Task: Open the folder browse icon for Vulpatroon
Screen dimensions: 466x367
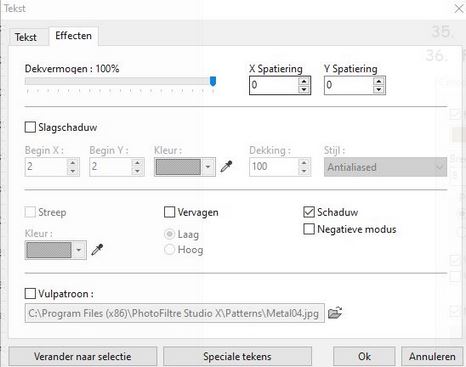Action: click(x=335, y=313)
